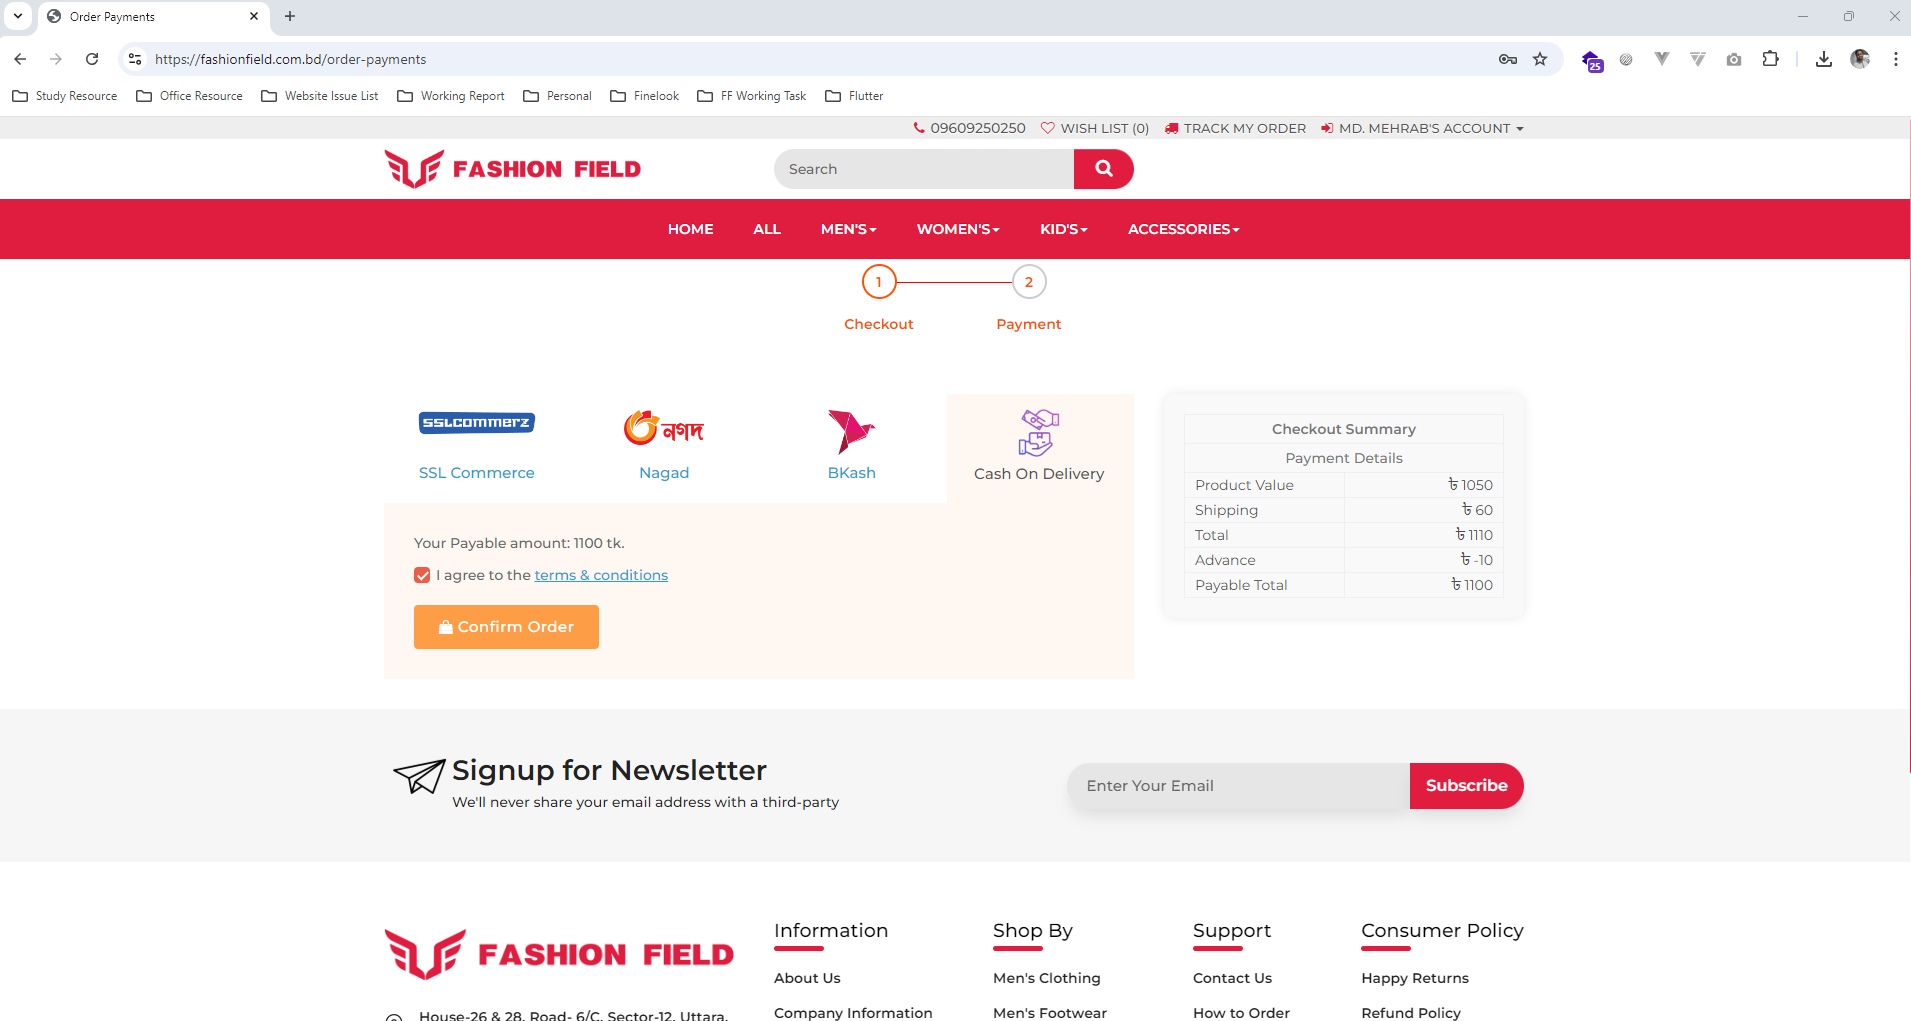Image resolution: width=1911 pixels, height=1021 pixels.
Task: Select the BKash tab label
Action: click(852, 473)
